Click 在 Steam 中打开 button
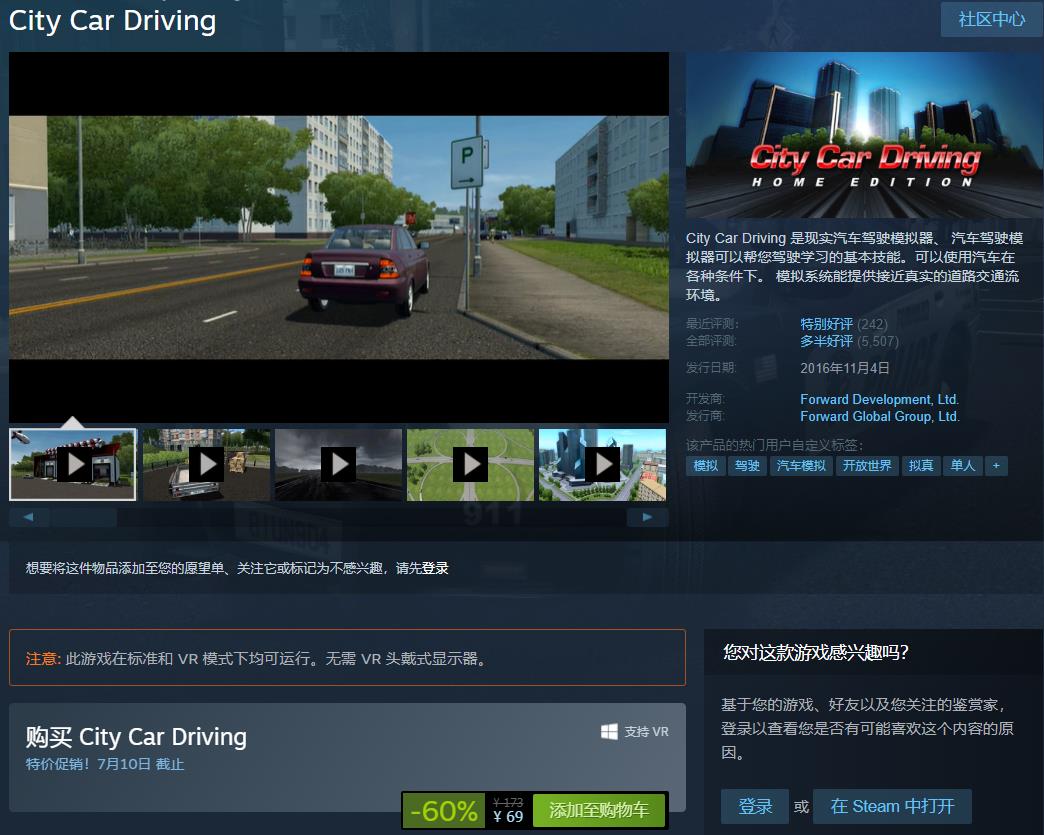The width and height of the screenshot is (1044, 835). (x=892, y=807)
